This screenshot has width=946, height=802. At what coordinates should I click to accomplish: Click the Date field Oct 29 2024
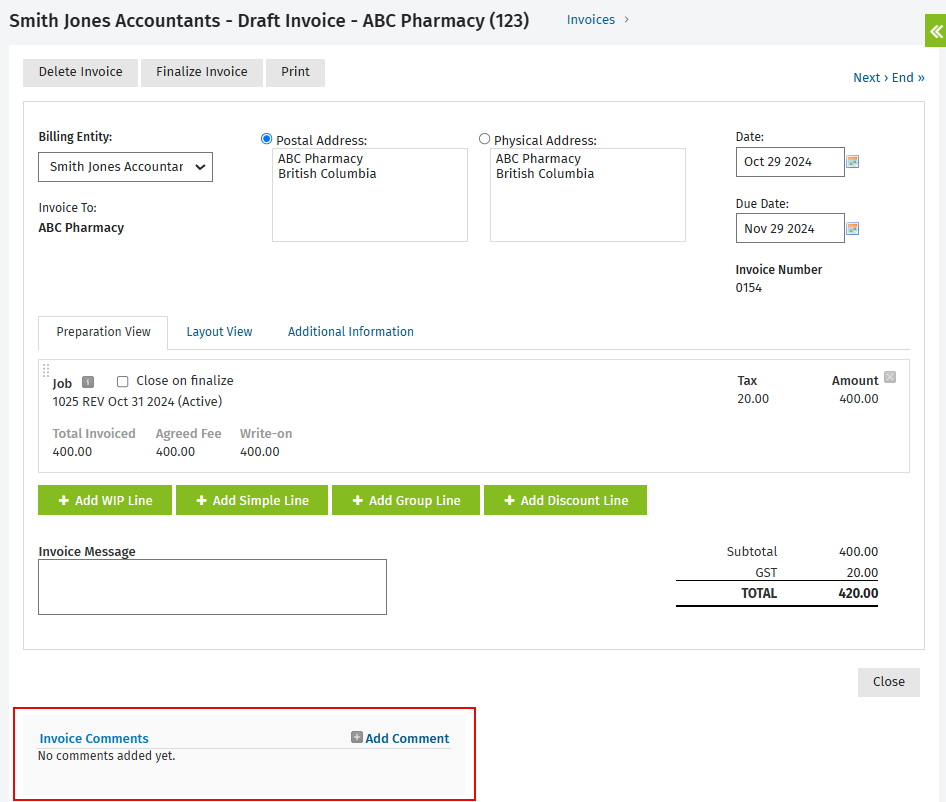tap(790, 162)
